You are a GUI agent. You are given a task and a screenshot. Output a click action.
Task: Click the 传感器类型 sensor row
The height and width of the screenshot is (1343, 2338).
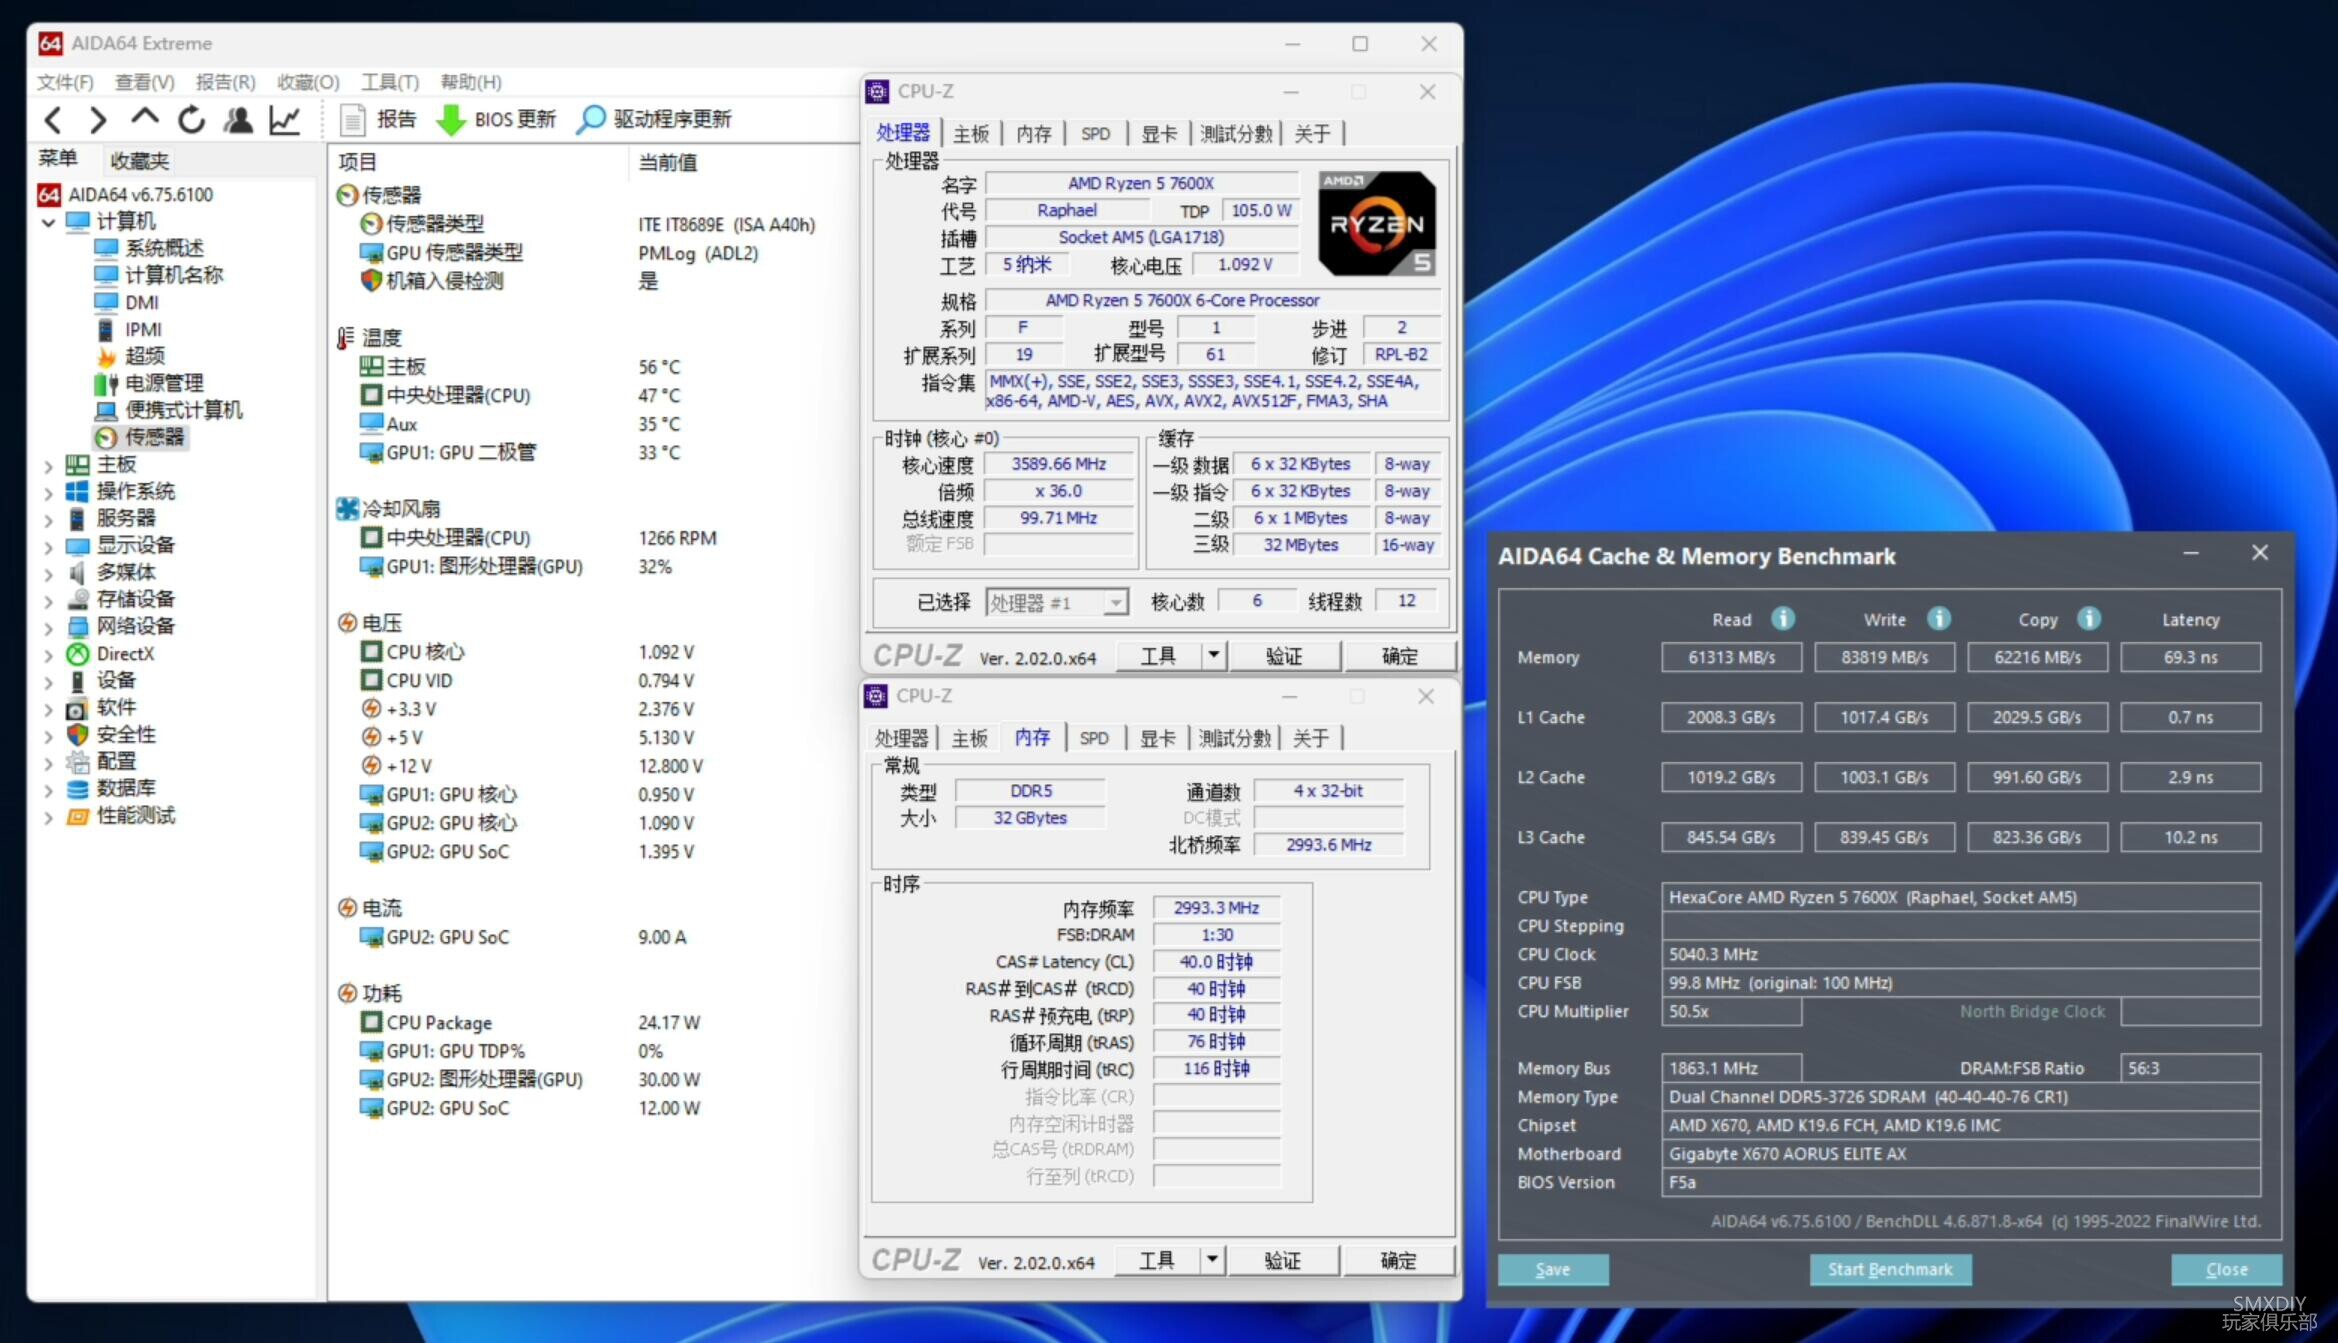pyautogui.click(x=588, y=224)
